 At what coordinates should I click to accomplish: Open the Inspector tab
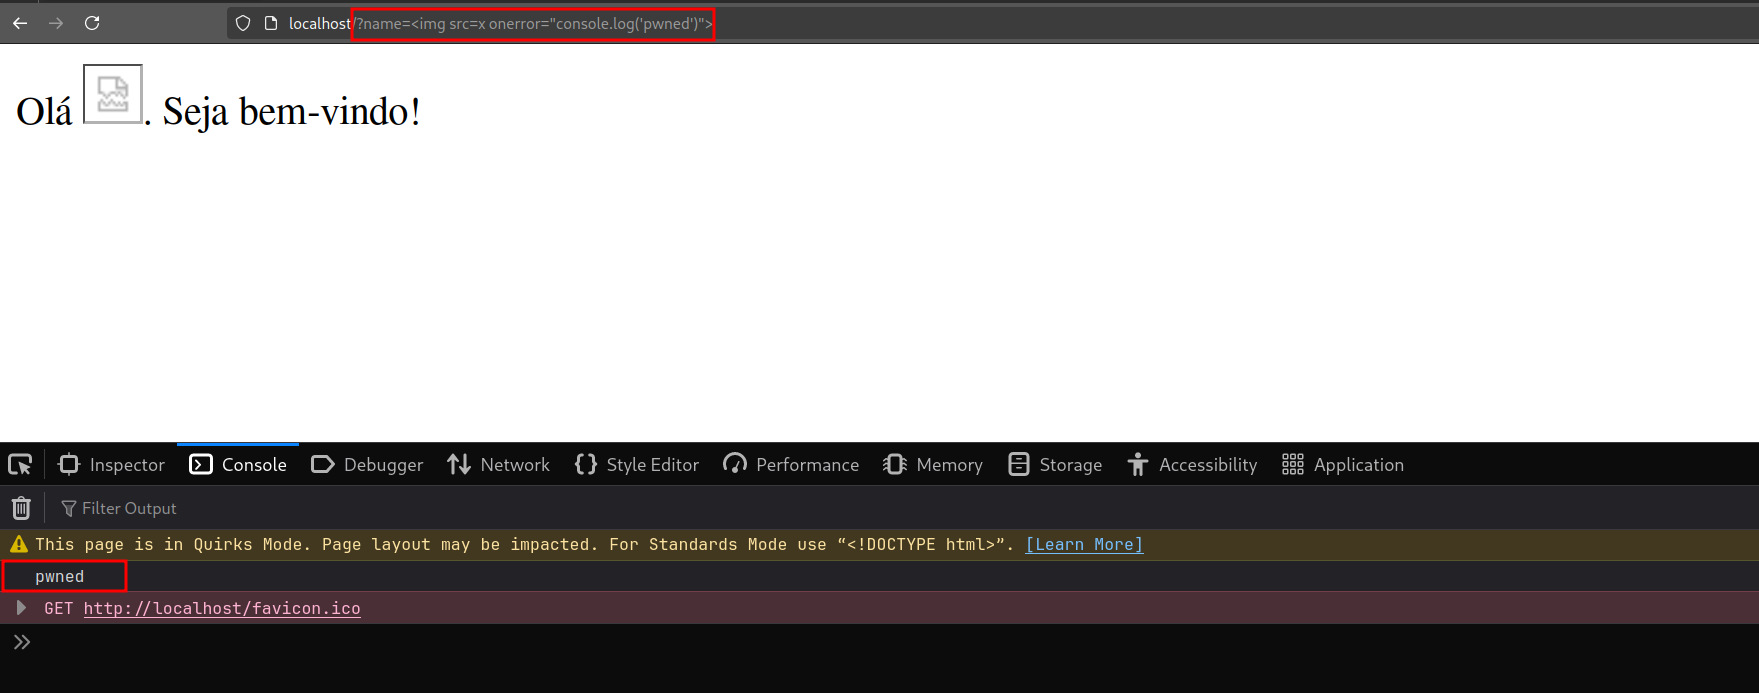point(112,465)
